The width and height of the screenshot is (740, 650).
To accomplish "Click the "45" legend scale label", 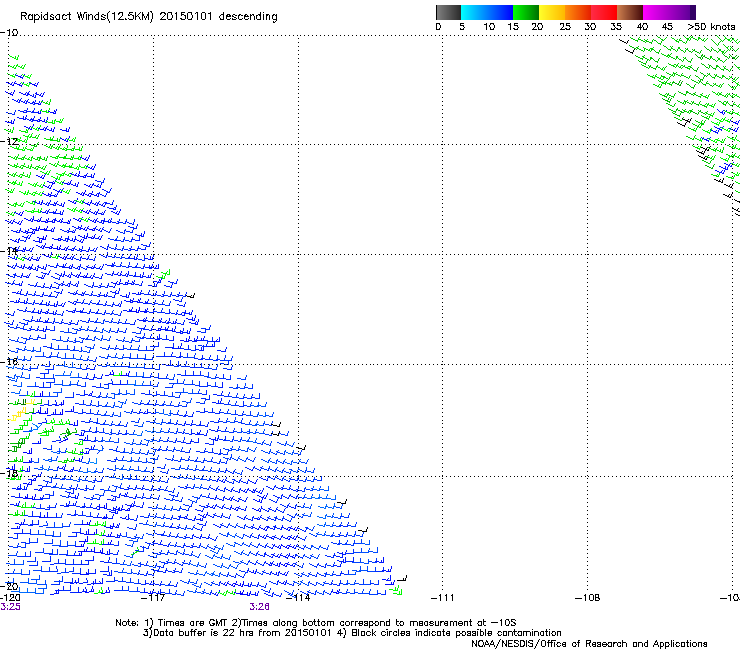I will [x=667, y=27].
